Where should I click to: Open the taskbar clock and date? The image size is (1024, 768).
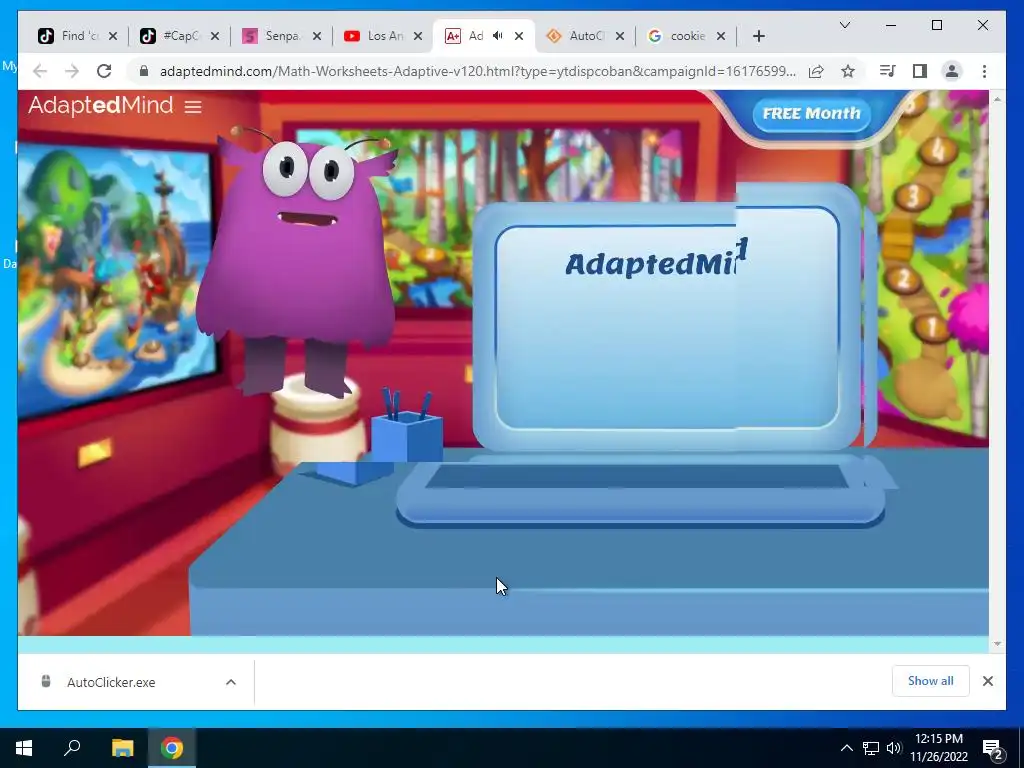pos(939,748)
